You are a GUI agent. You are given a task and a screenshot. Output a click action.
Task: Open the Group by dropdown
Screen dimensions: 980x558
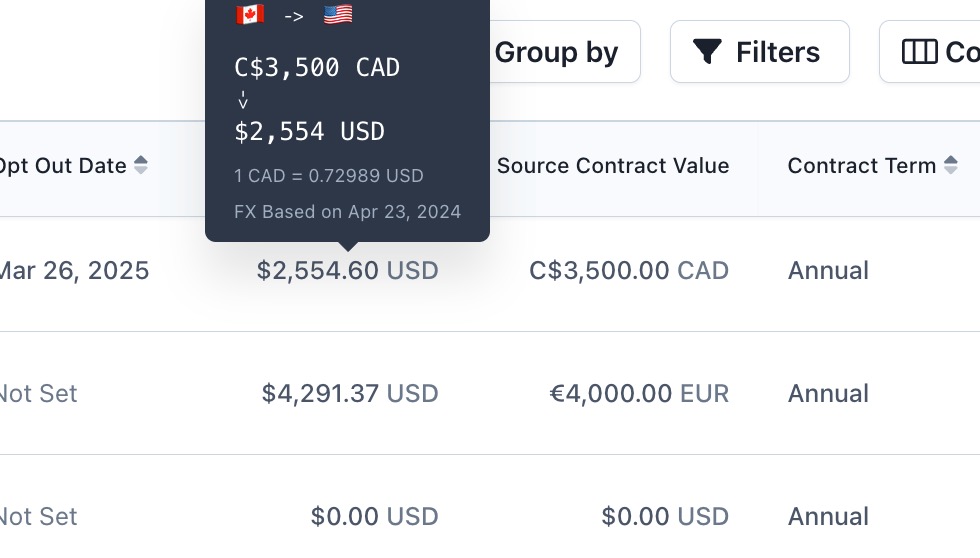(556, 52)
